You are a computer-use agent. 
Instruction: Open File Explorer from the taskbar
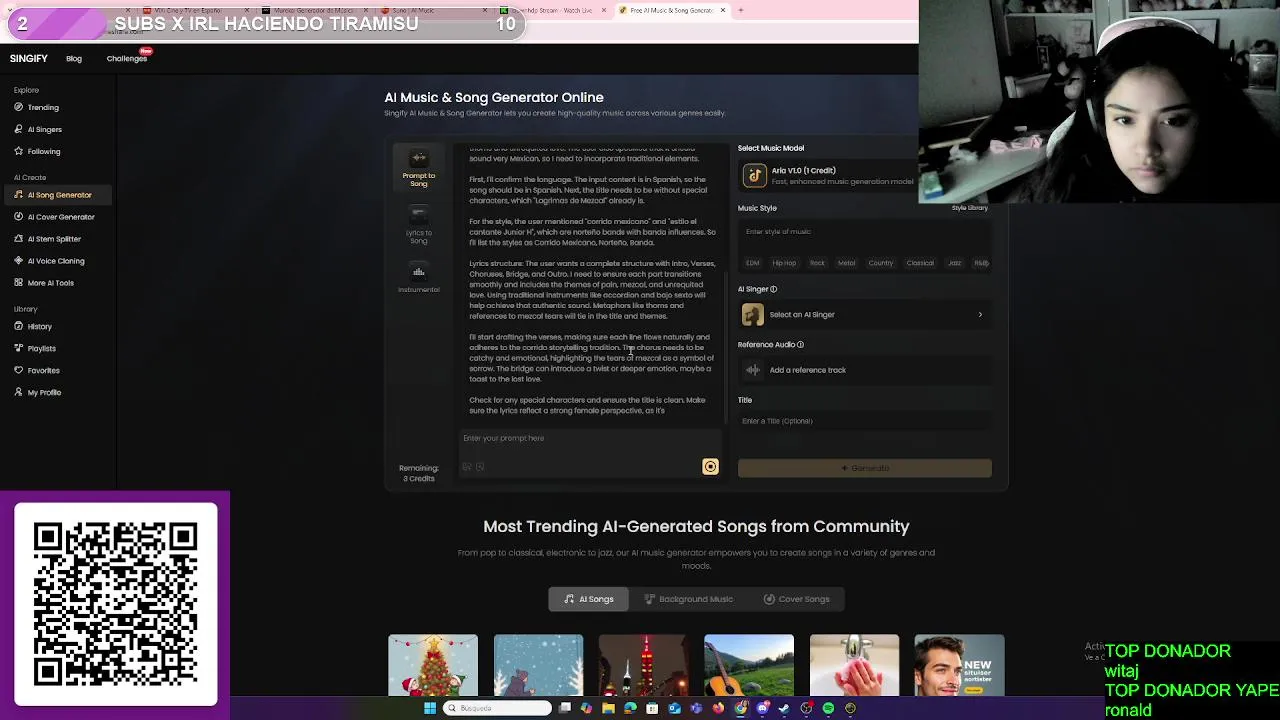coord(608,708)
